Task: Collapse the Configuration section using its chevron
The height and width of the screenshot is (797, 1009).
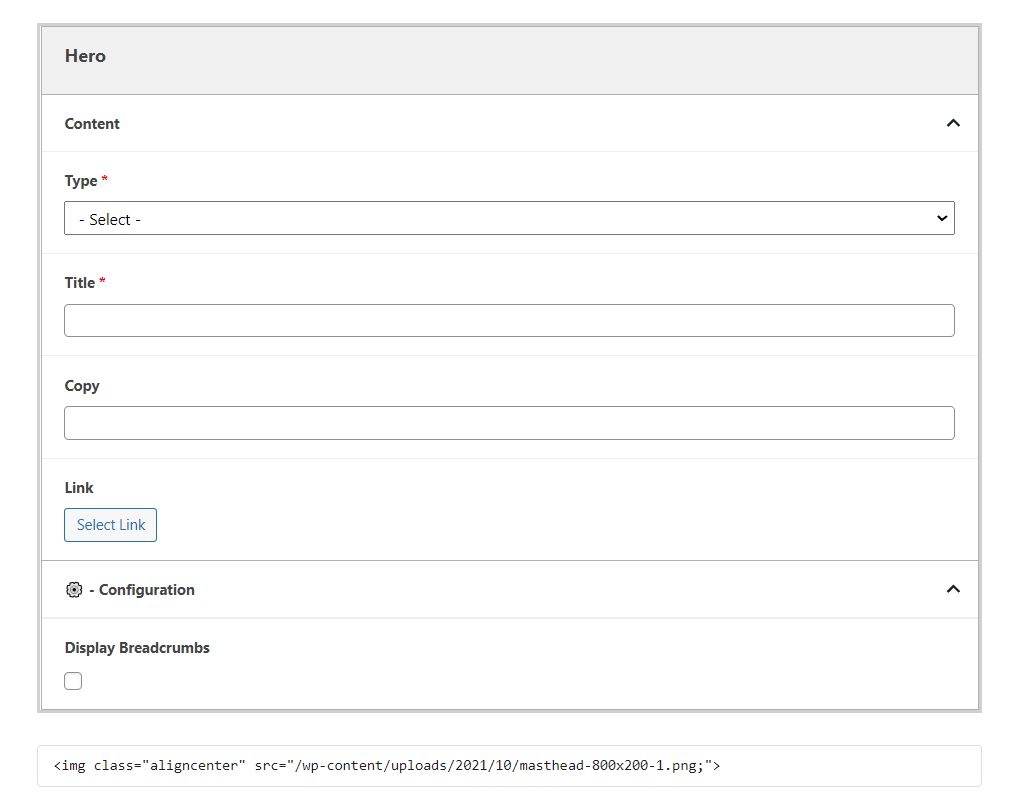Action: 952,589
